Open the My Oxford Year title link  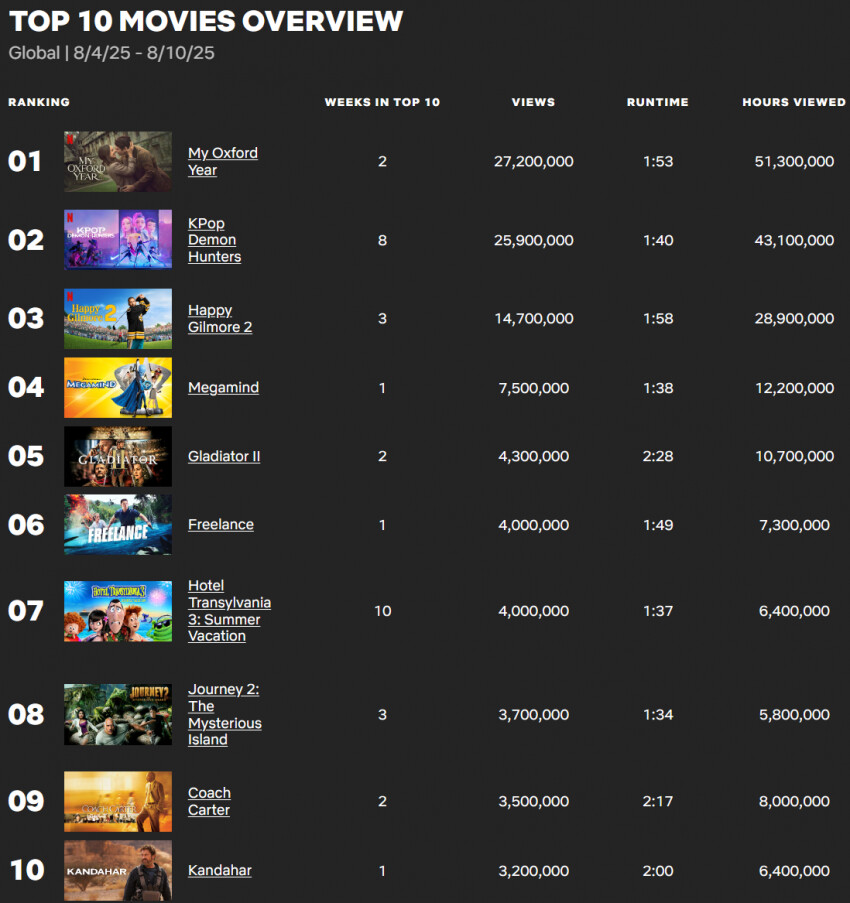[223, 161]
